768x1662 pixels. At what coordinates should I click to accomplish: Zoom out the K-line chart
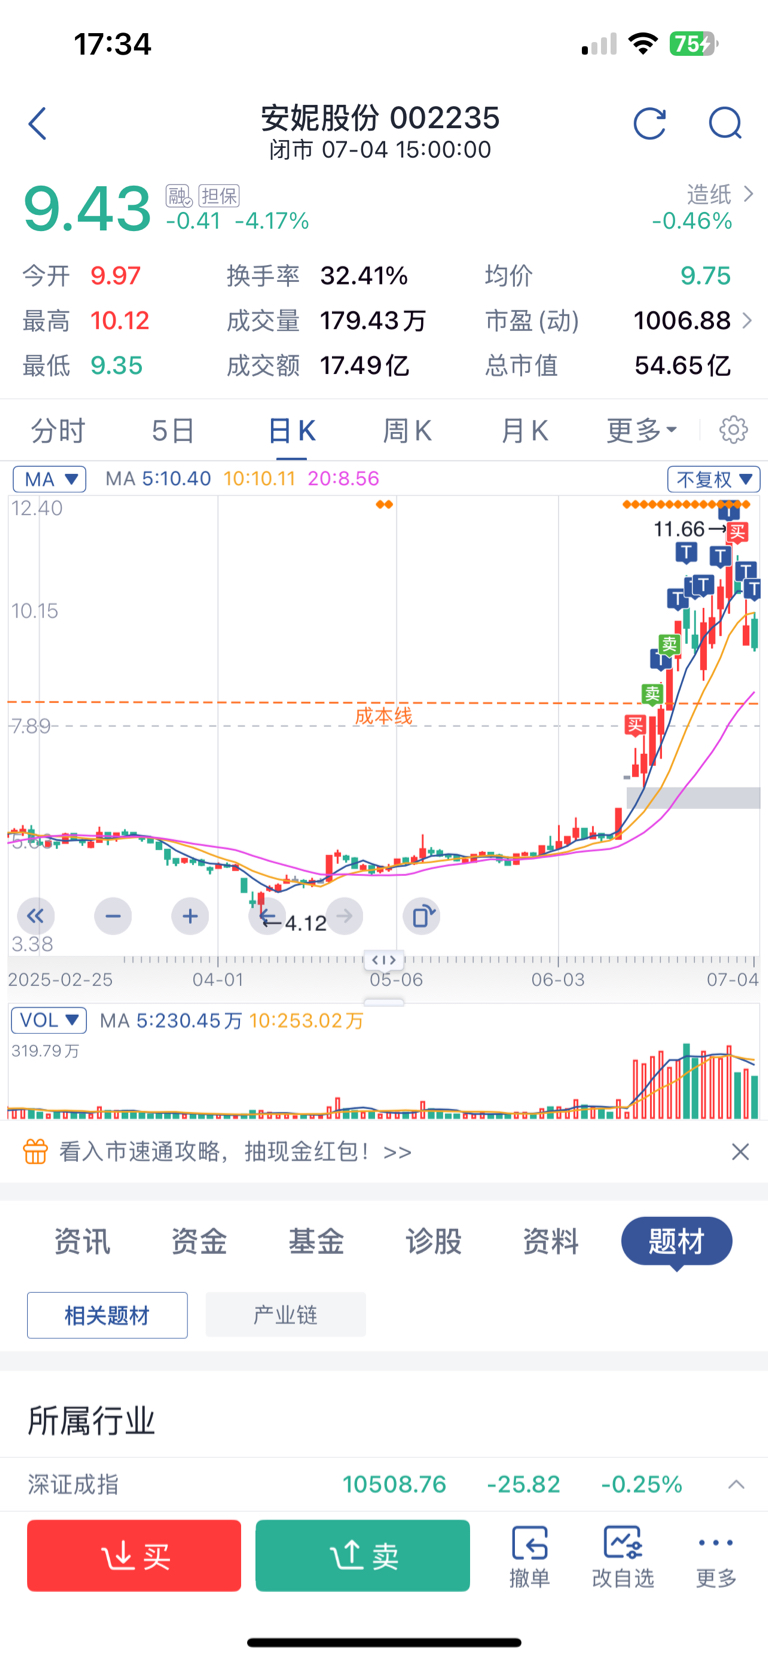point(113,916)
